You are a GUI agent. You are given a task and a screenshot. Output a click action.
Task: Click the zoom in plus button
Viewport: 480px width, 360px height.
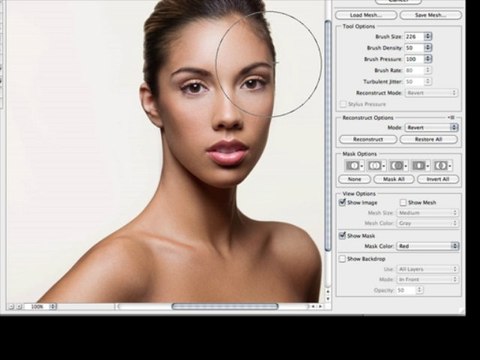pyautogui.click(x=19, y=306)
